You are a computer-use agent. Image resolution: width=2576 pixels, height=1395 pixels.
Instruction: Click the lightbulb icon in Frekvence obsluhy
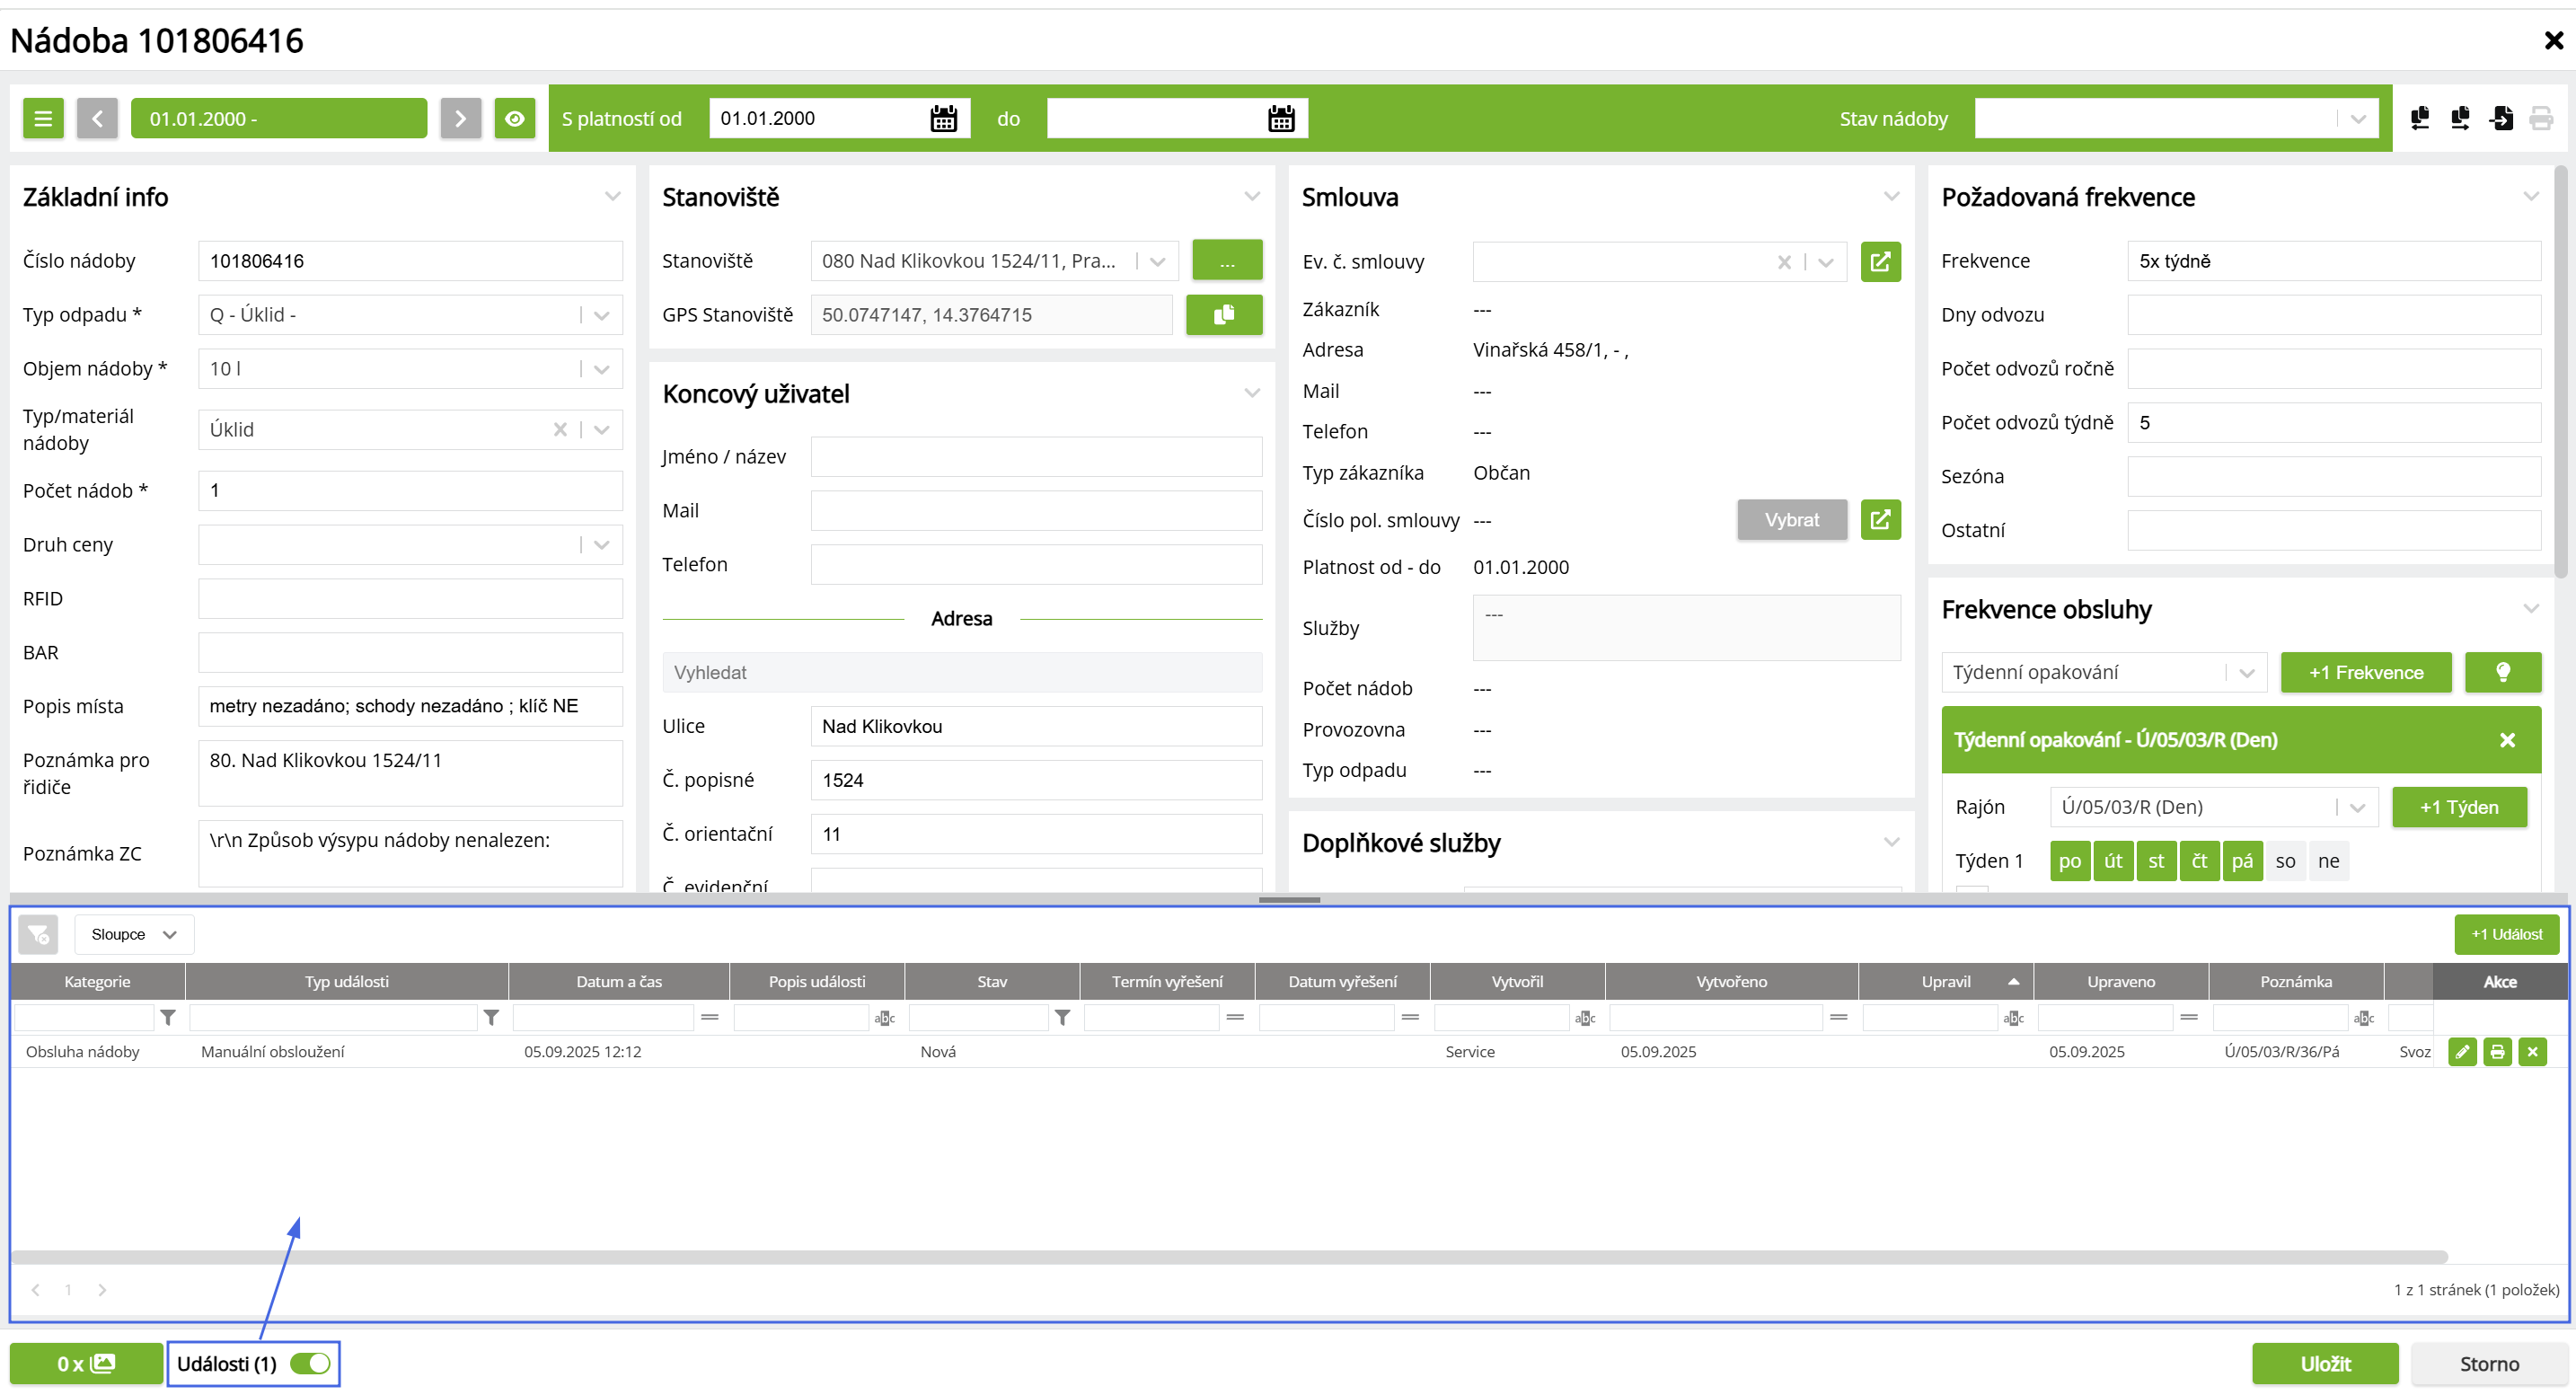click(2502, 672)
